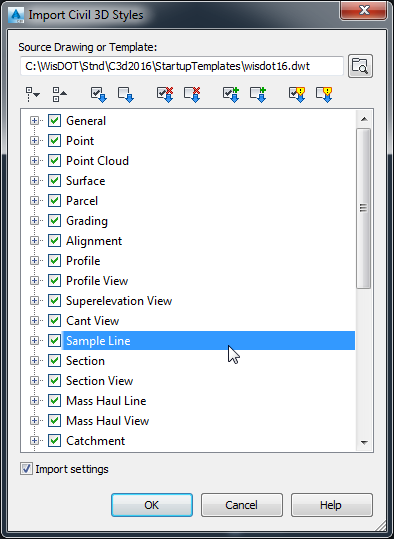This screenshot has height=539, width=394.
Task: Uncheck the Alignment category checkbox
Action: point(54,241)
